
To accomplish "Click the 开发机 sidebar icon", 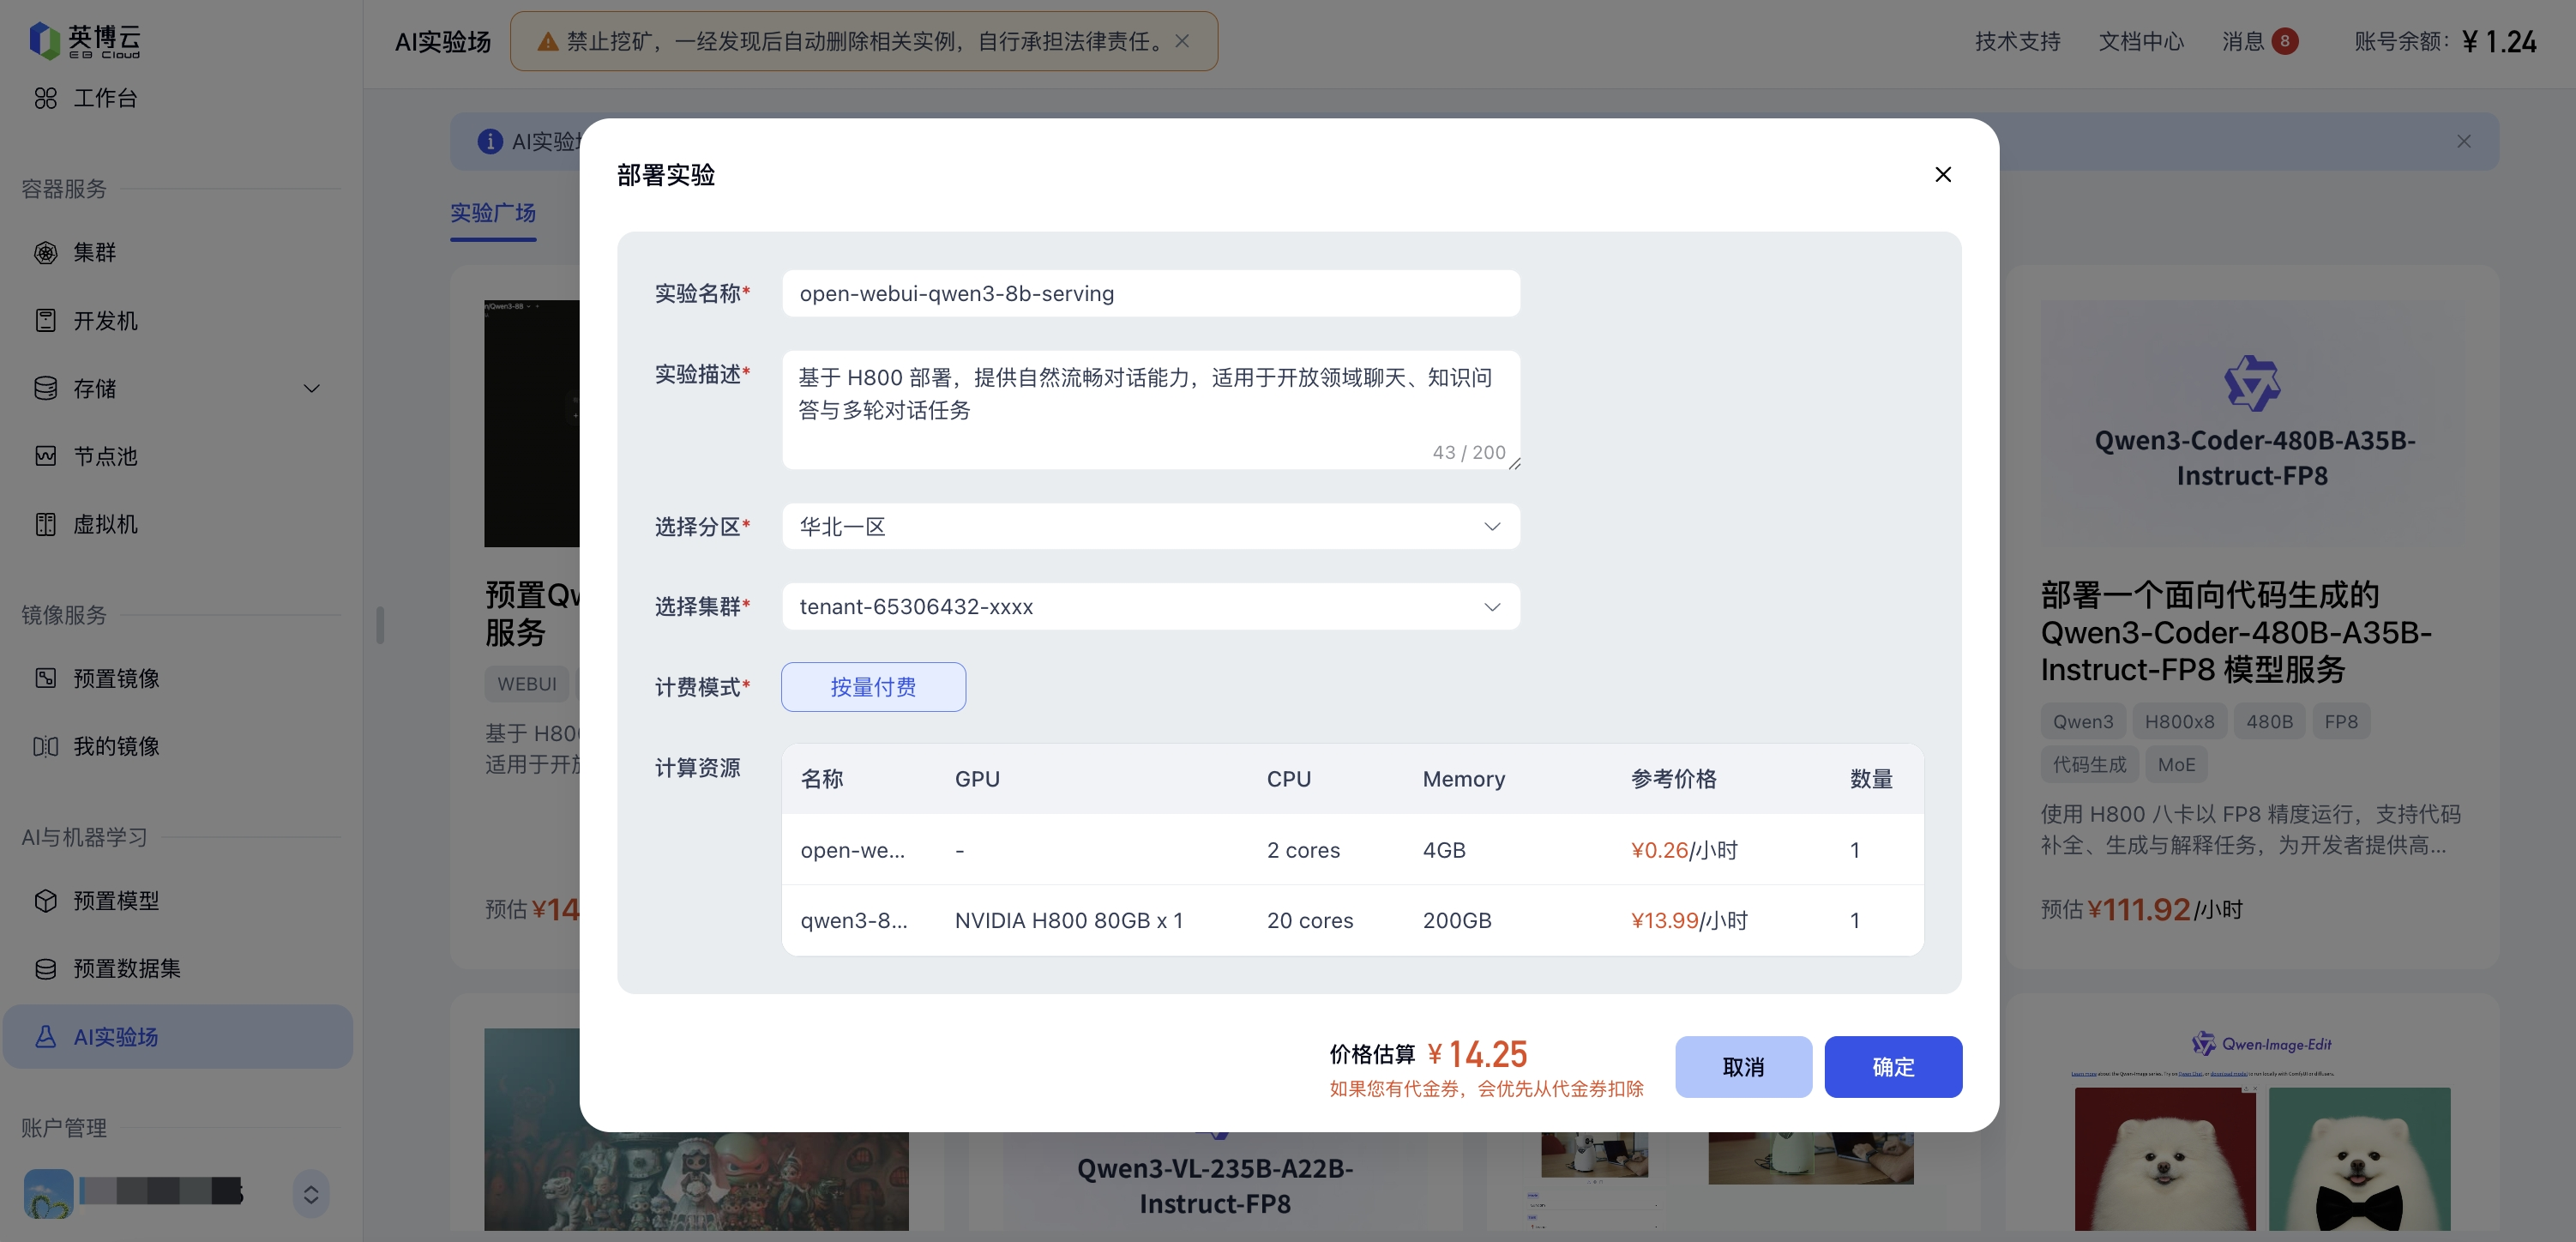I will (x=45, y=320).
